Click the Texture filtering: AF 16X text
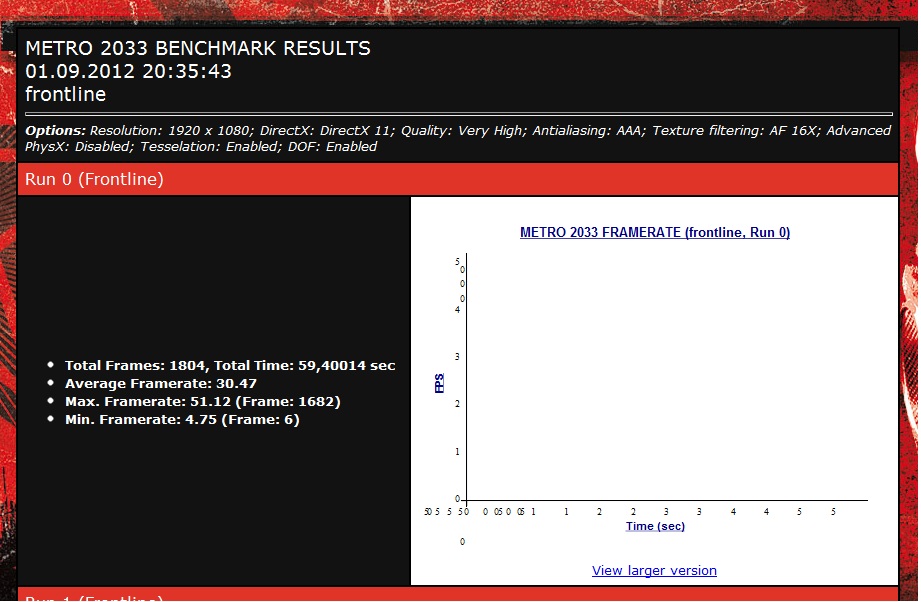The width and height of the screenshot is (921, 602). (x=735, y=131)
